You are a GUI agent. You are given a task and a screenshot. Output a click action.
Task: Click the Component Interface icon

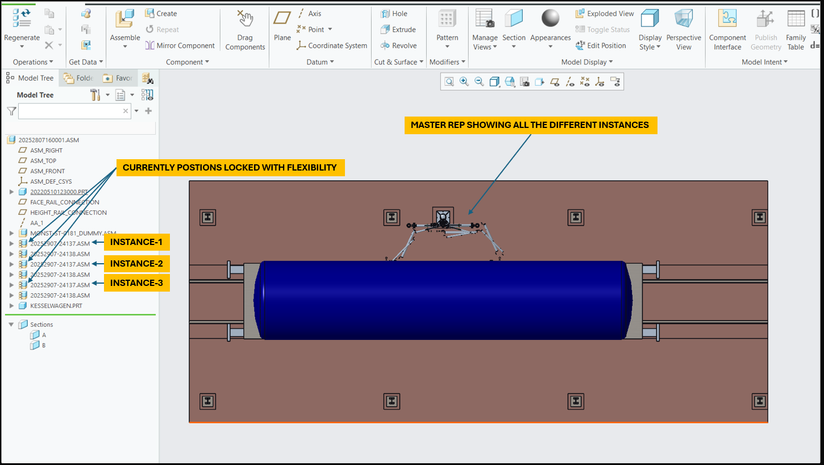pyautogui.click(x=727, y=19)
